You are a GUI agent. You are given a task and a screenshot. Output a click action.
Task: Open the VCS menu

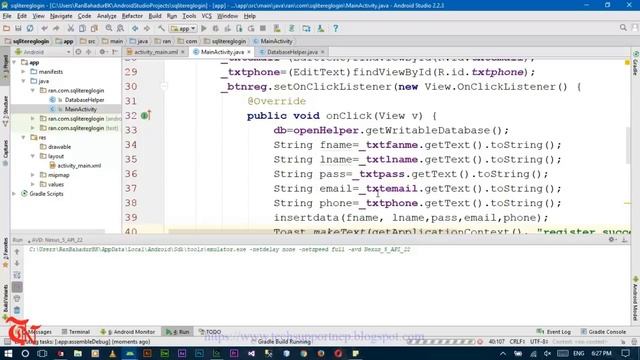click(x=207, y=16)
